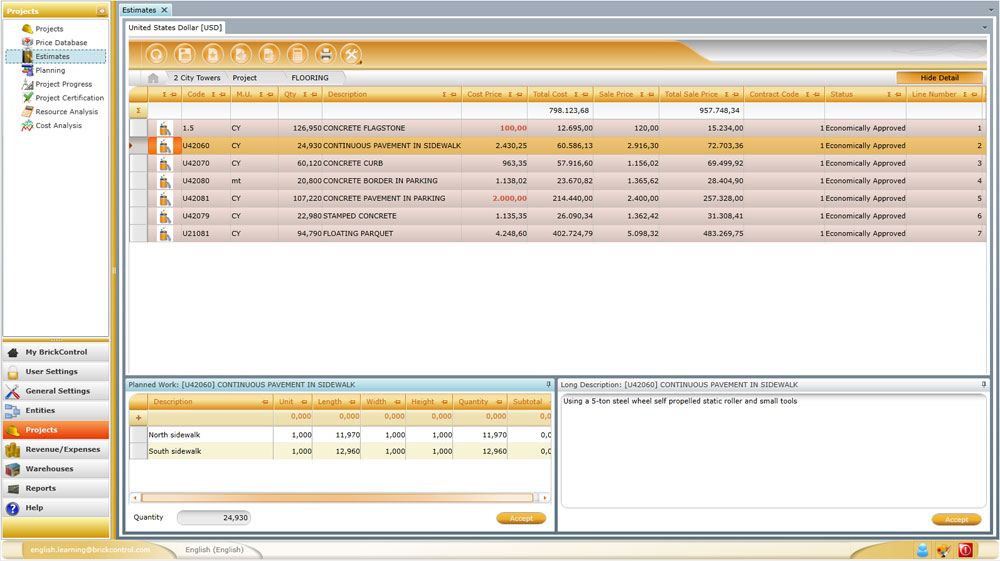Click Accept in the Planned Work panel
This screenshot has width=1000, height=561.
click(x=520, y=518)
